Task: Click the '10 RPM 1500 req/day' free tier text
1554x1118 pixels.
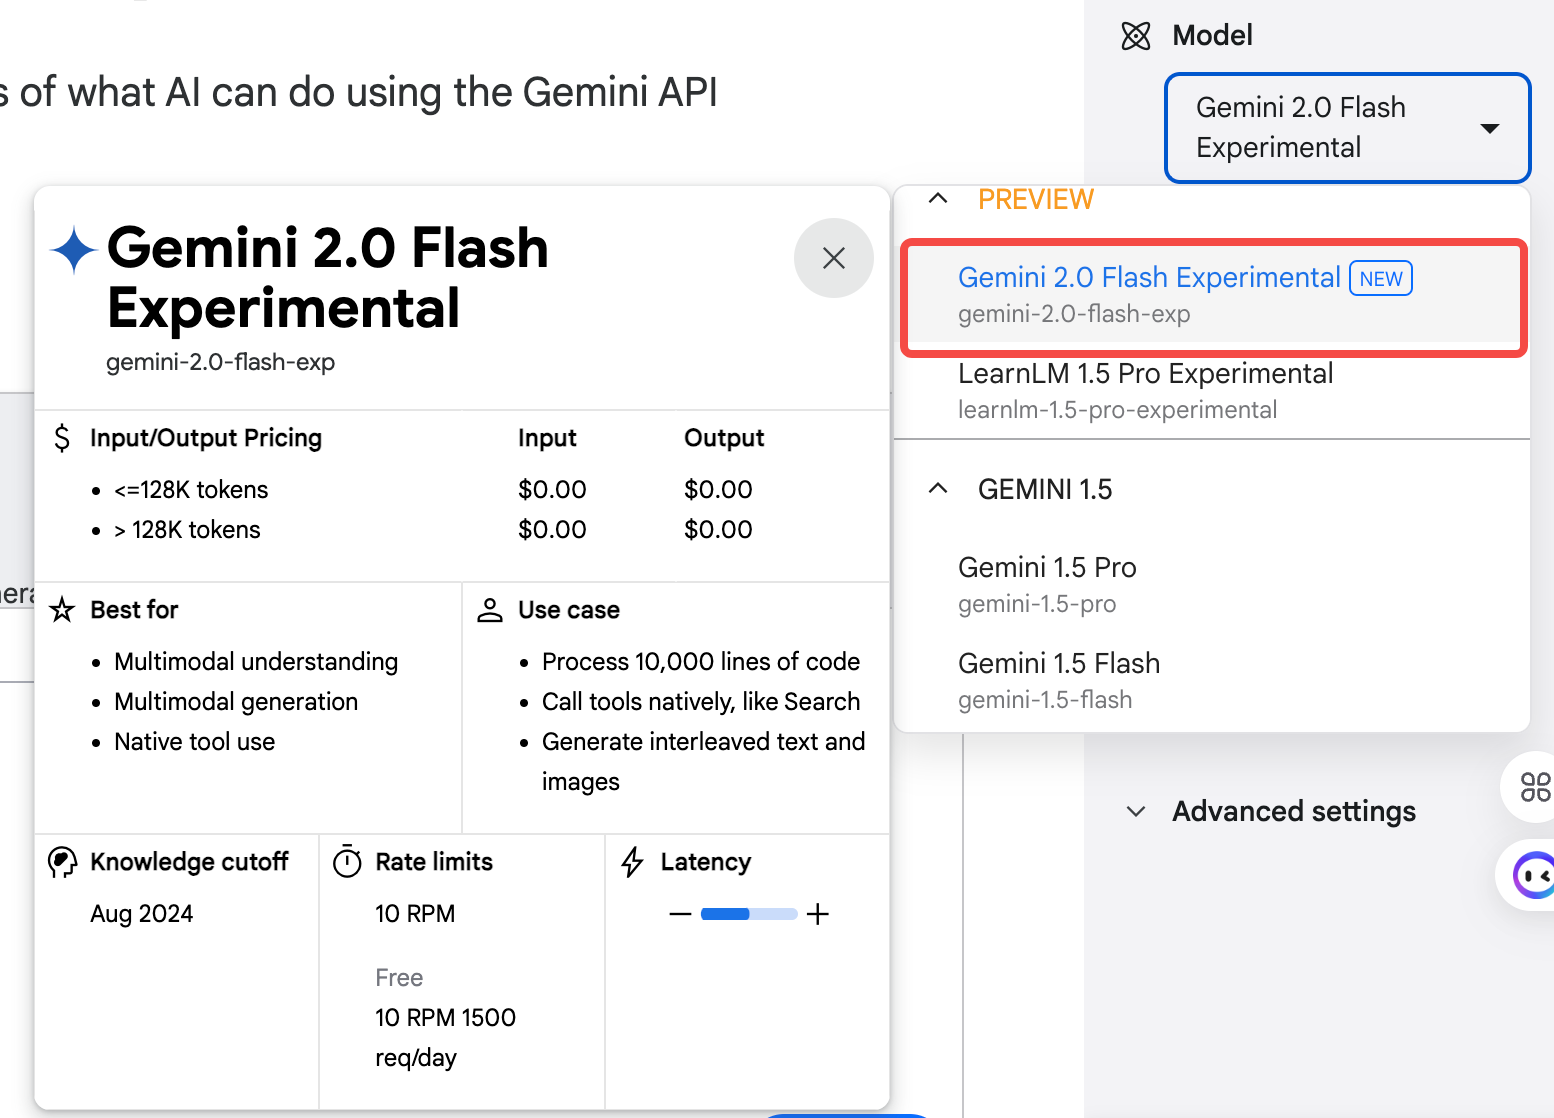Action: (445, 1037)
